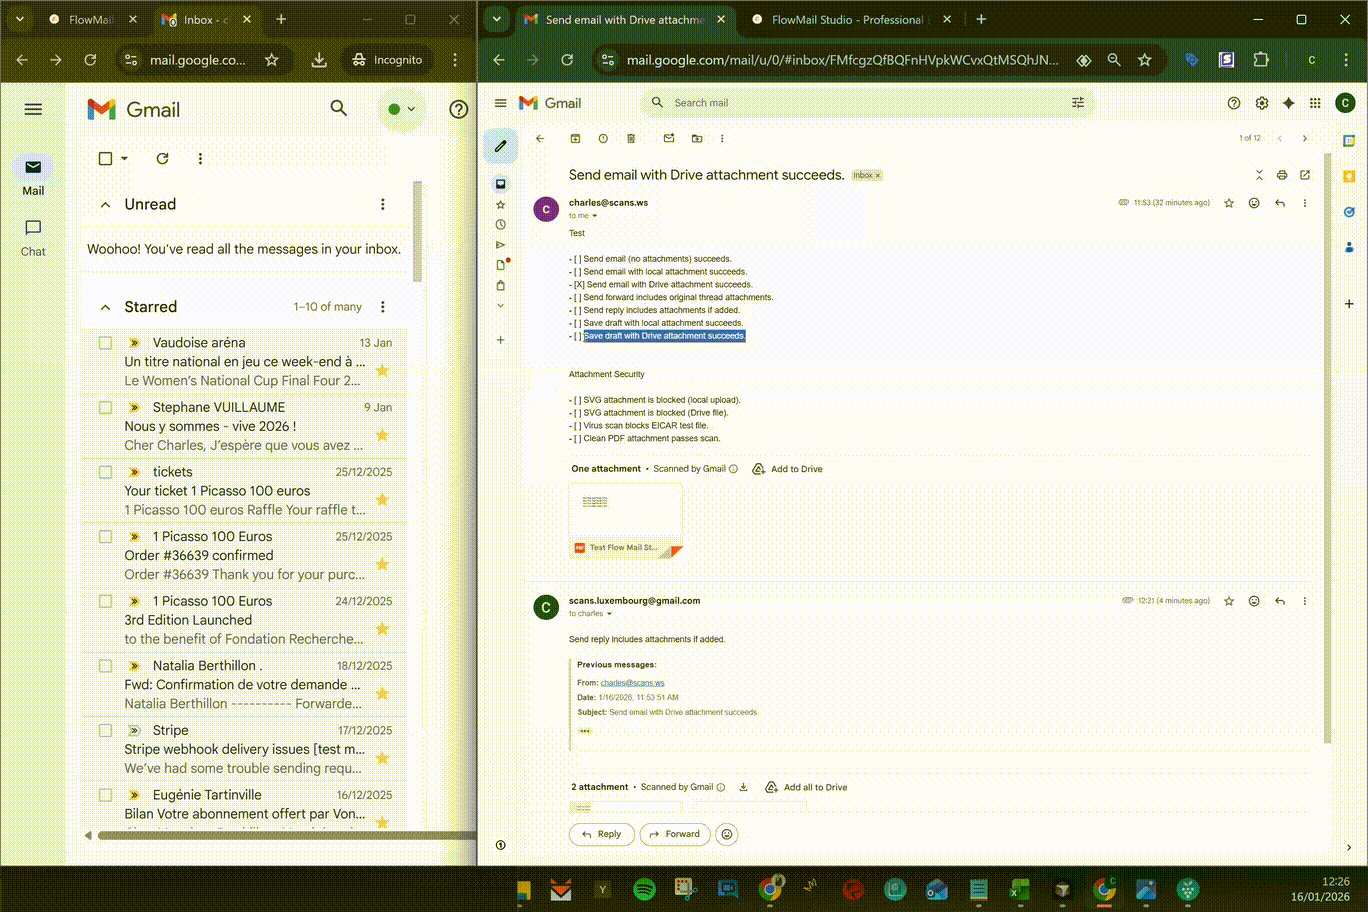Archive the open email conversation
The image size is (1368, 912).
pyautogui.click(x=575, y=139)
